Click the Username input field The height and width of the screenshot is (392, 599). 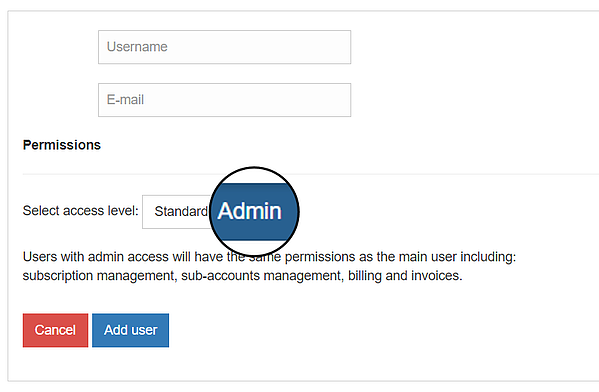(x=224, y=47)
